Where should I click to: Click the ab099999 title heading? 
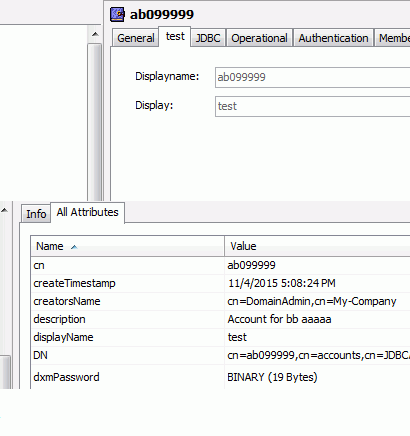162,15
